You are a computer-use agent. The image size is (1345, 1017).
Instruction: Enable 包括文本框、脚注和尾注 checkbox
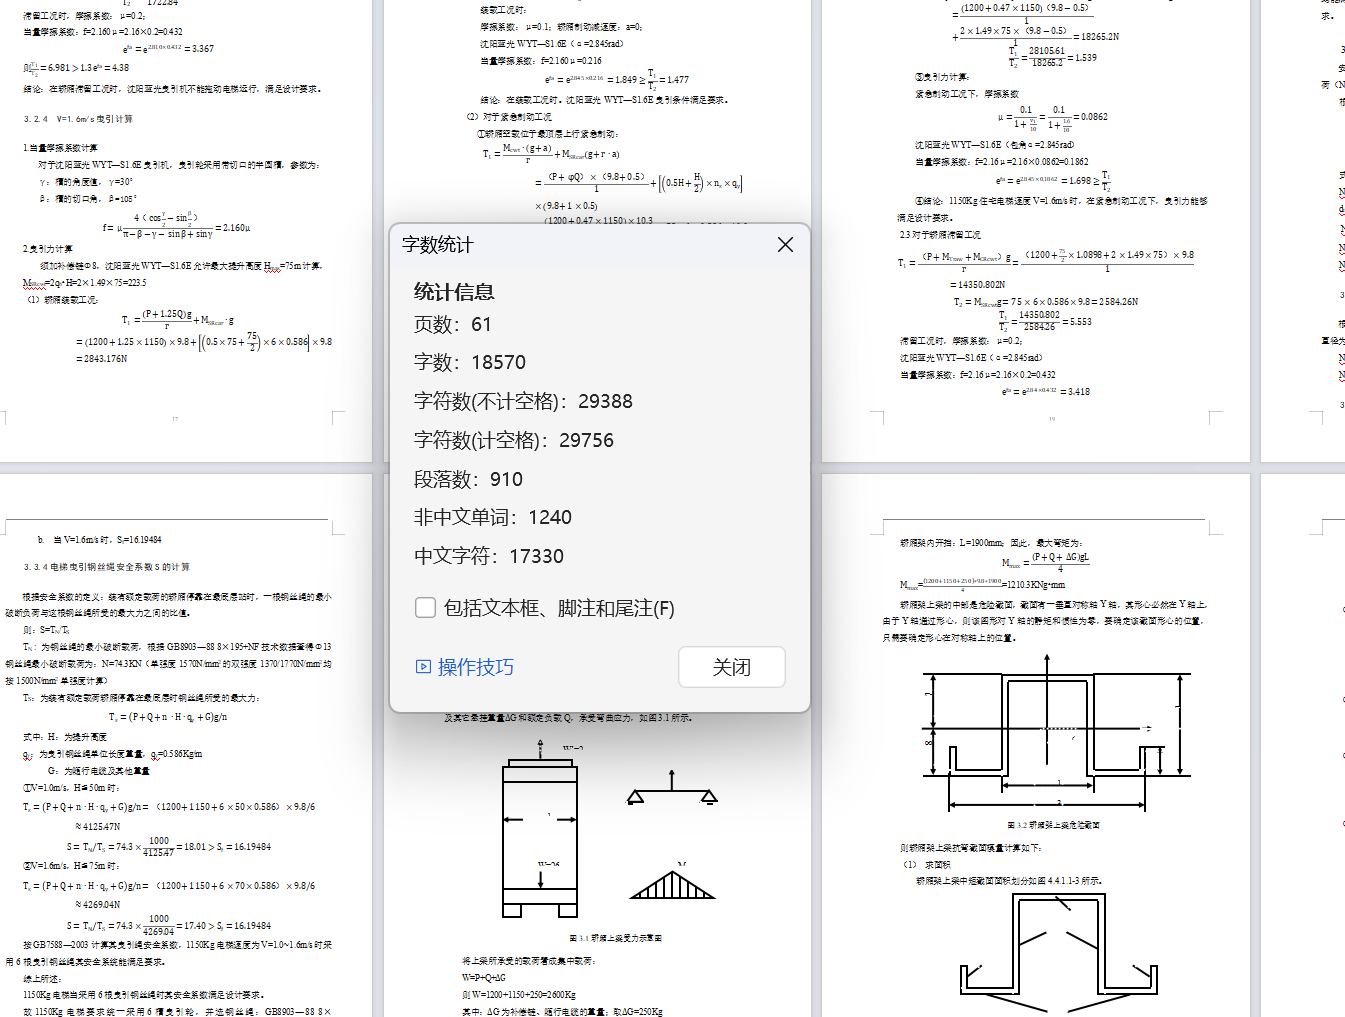point(425,608)
